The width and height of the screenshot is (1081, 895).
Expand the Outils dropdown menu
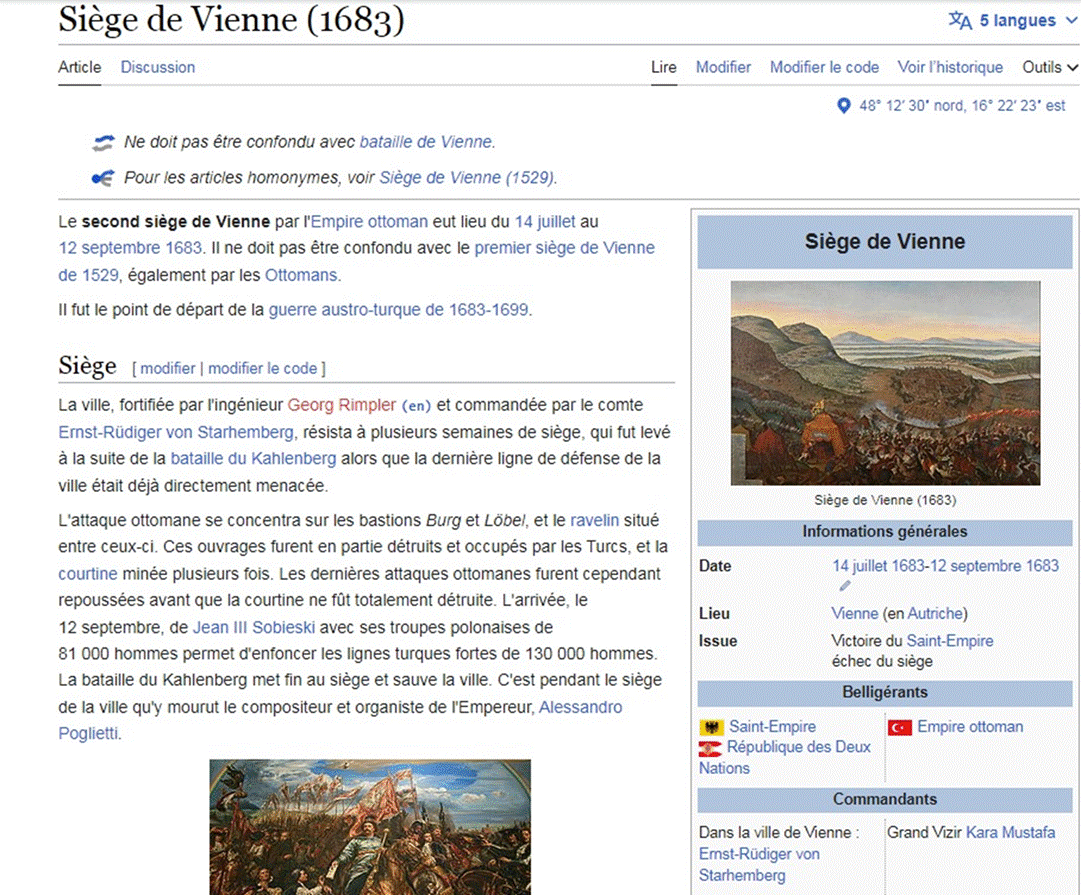pyautogui.click(x=1049, y=67)
